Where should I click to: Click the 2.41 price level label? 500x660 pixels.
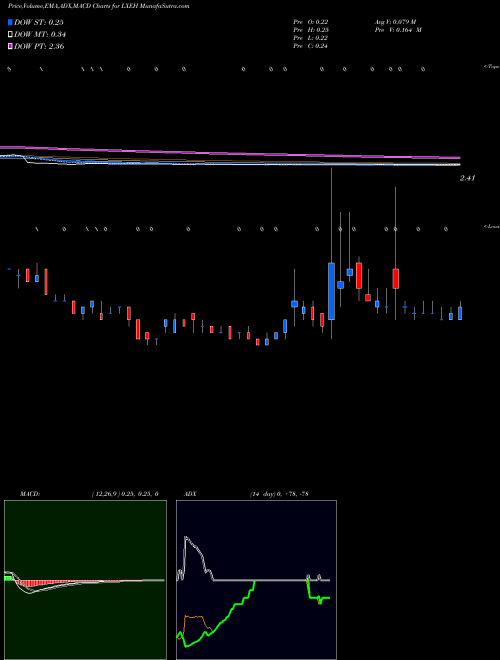point(467,178)
